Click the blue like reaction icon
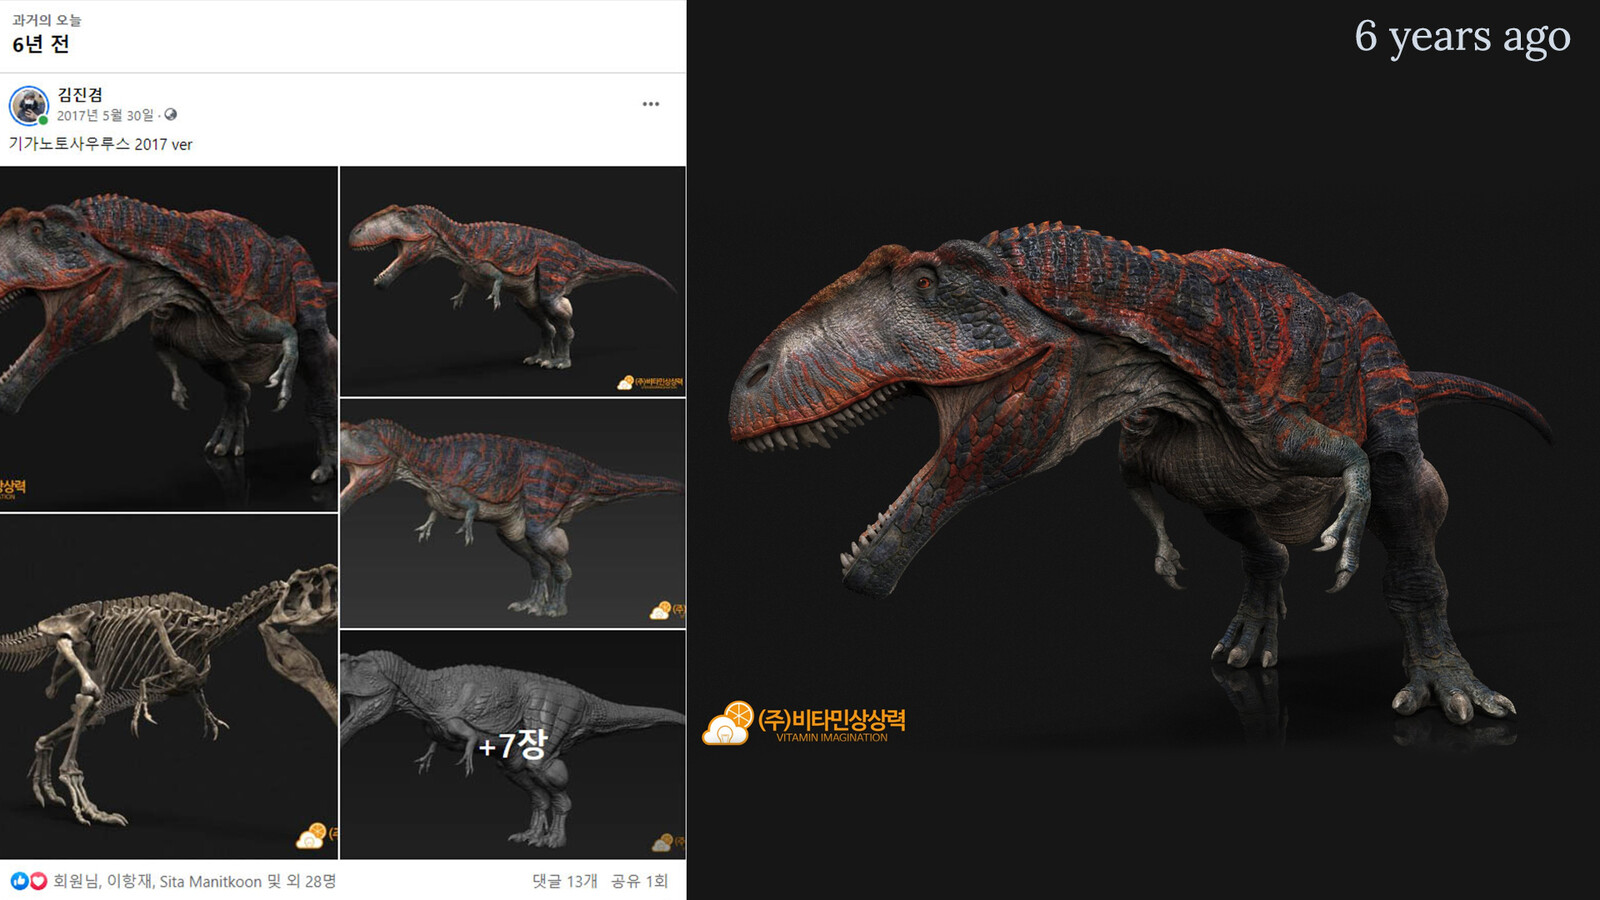The width and height of the screenshot is (1600, 900). coord(20,881)
